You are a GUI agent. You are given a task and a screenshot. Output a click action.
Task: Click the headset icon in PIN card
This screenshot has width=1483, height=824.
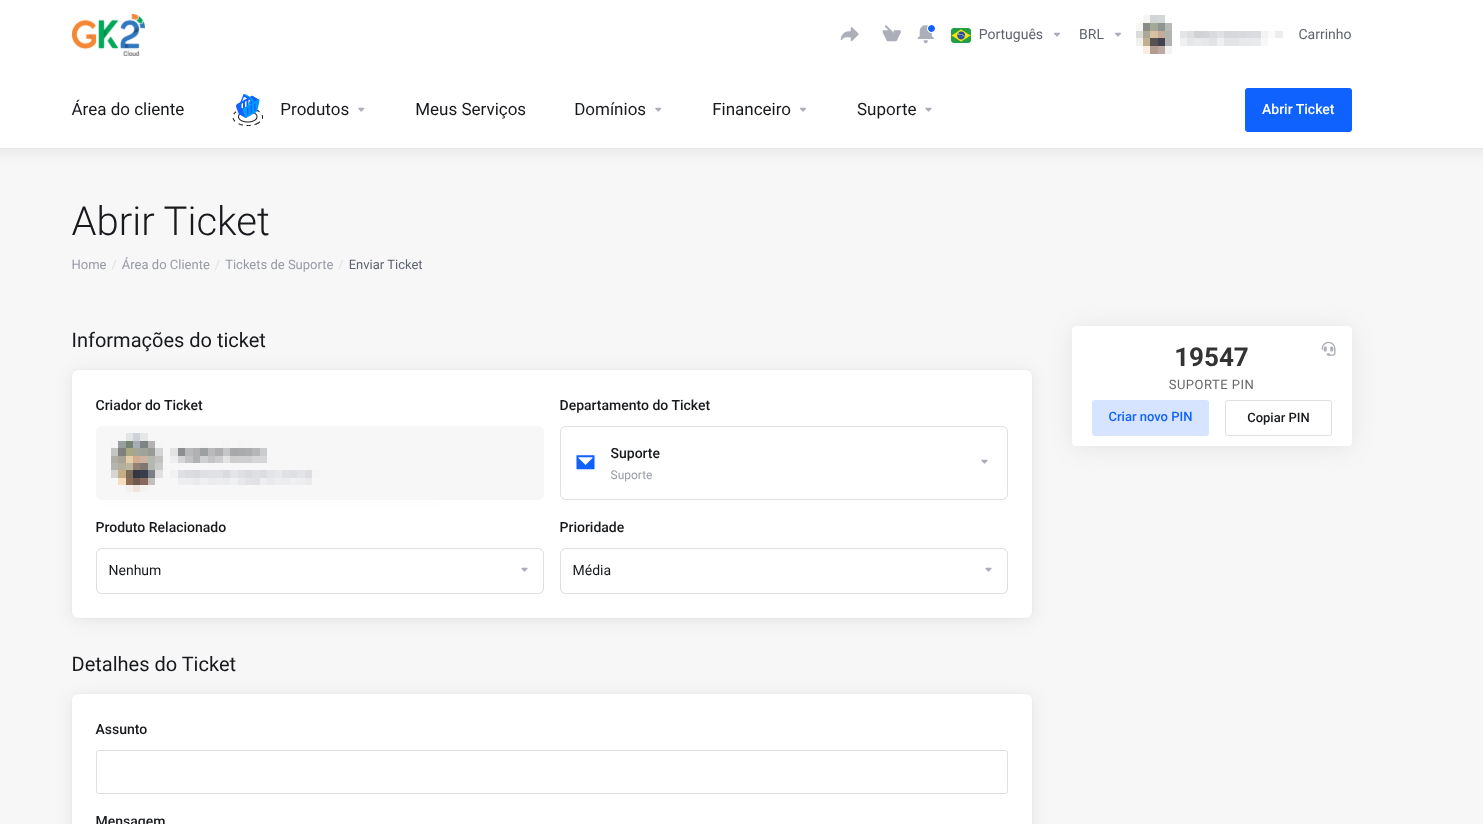[x=1328, y=349]
